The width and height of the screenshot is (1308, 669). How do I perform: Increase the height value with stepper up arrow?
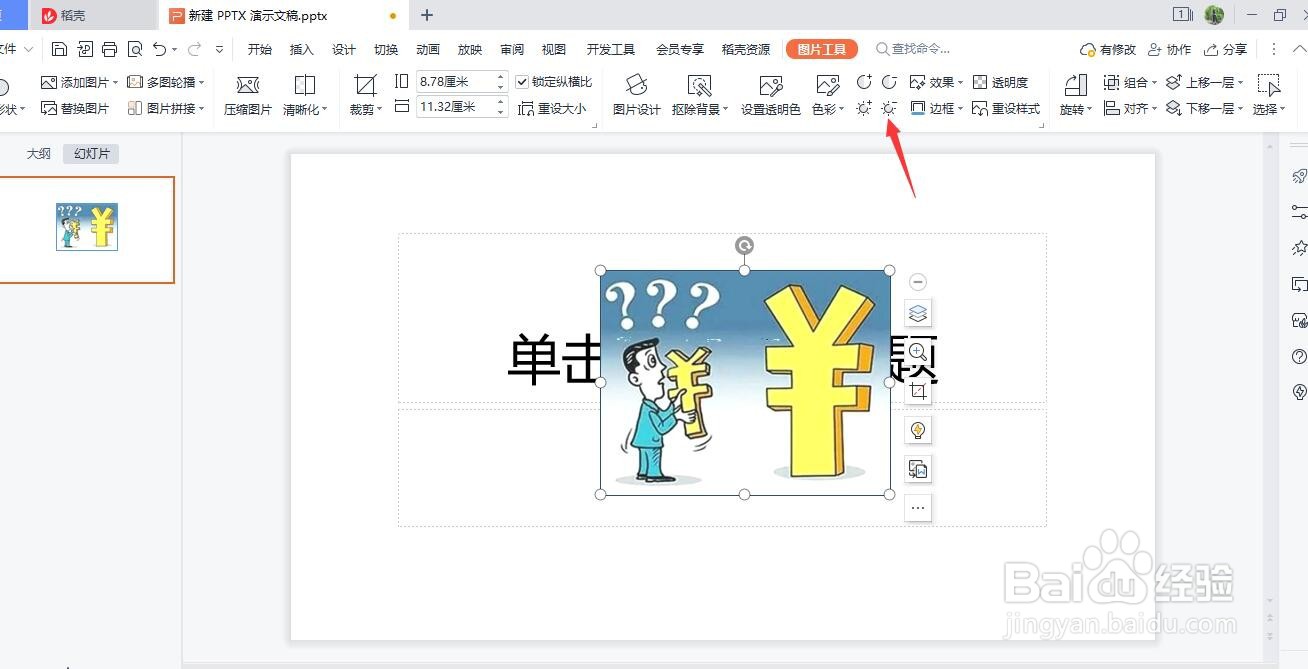click(x=502, y=77)
